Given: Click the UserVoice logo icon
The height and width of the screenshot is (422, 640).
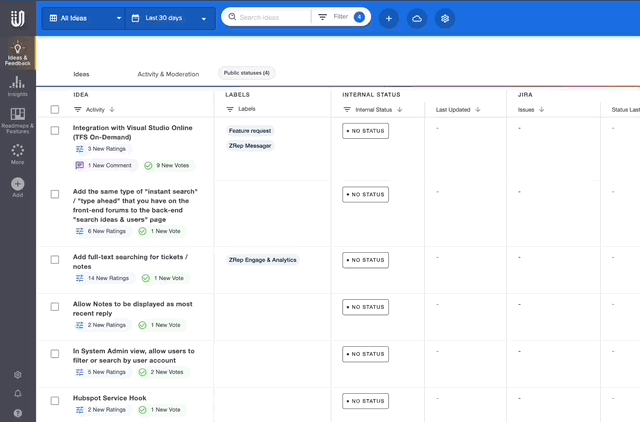Looking at the screenshot, I should click(x=18, y=18).
